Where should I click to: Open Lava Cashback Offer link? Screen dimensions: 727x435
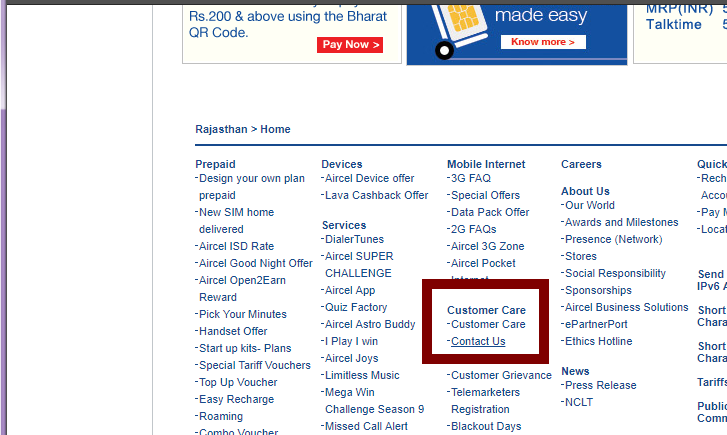[376, 196]
